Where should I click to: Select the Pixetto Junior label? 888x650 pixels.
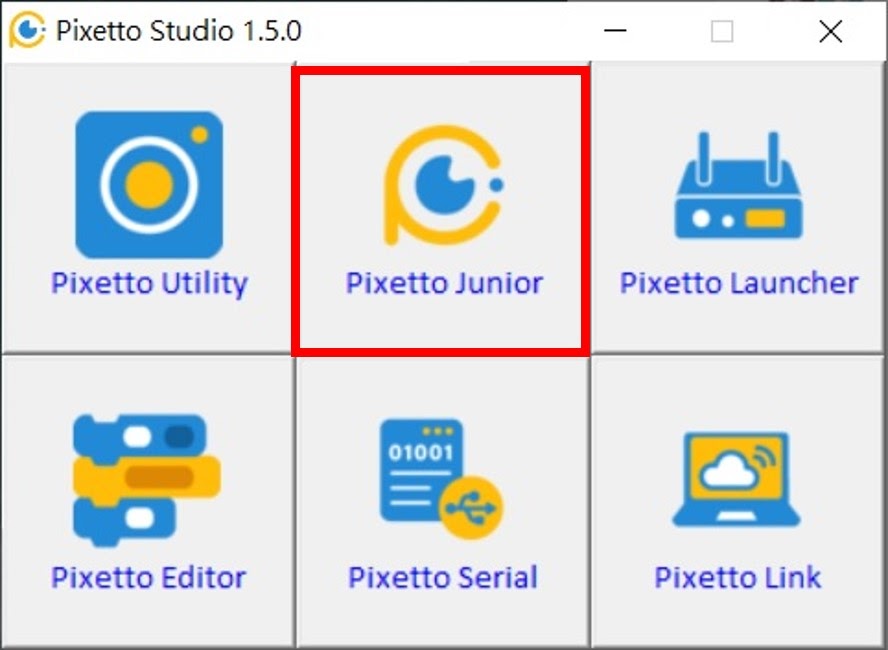(445, 283)
